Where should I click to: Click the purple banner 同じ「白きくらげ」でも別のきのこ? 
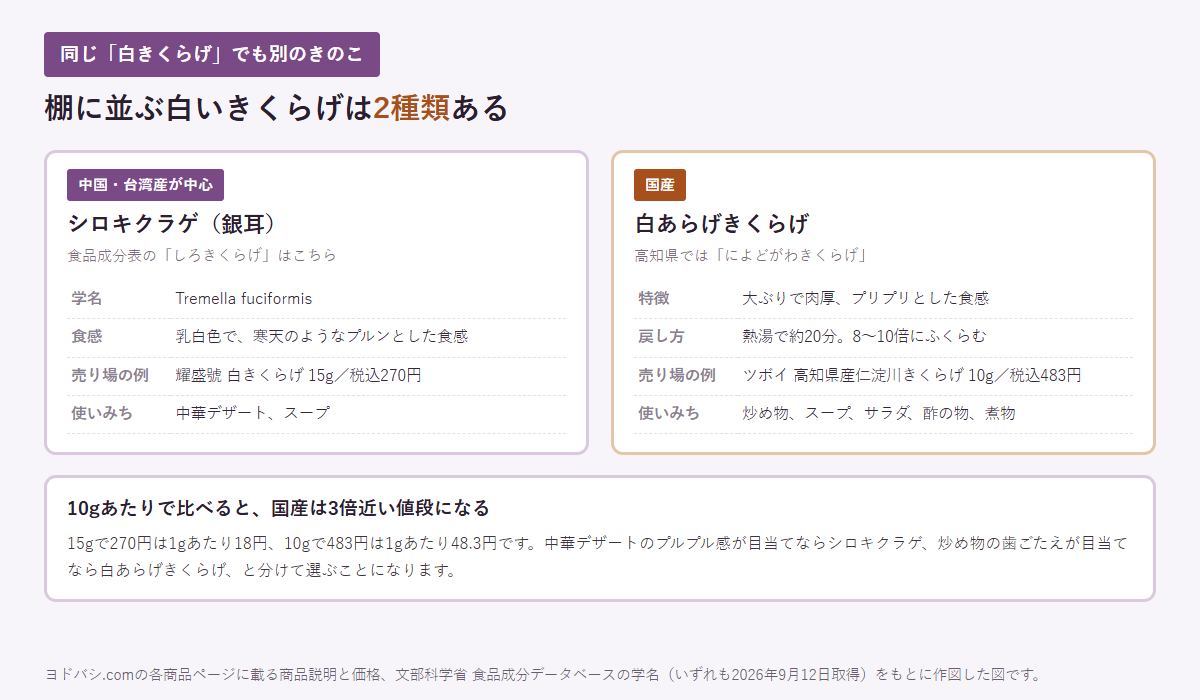[x=212, y=54]
